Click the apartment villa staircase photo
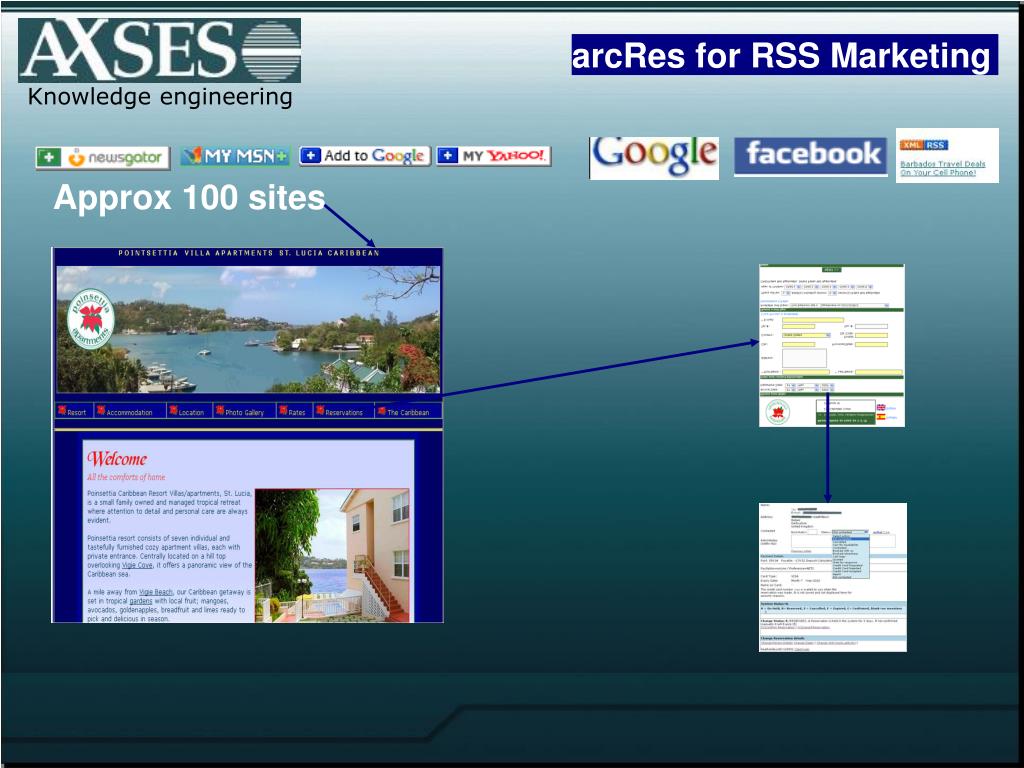Screen dimensions: 1024x768 pos(332,555)
